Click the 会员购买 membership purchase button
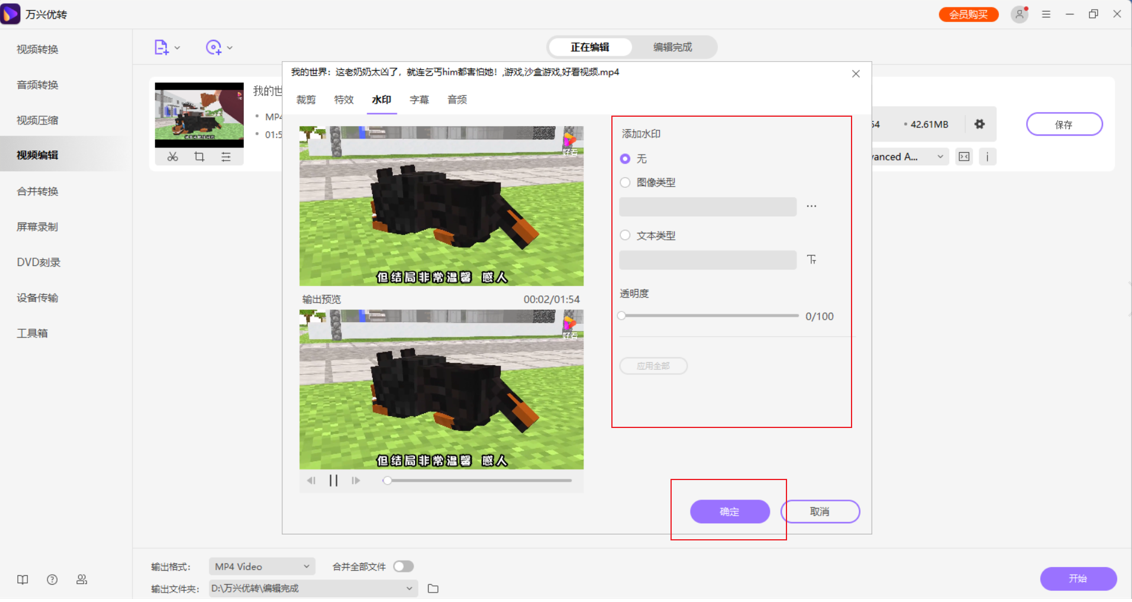 pos(968,14)
